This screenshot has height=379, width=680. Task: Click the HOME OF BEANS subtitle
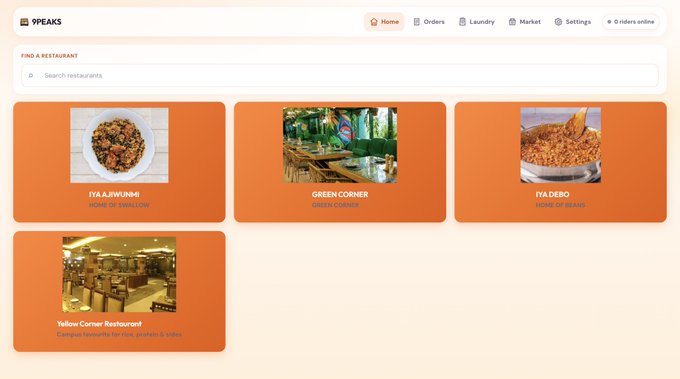click(560, 205)
